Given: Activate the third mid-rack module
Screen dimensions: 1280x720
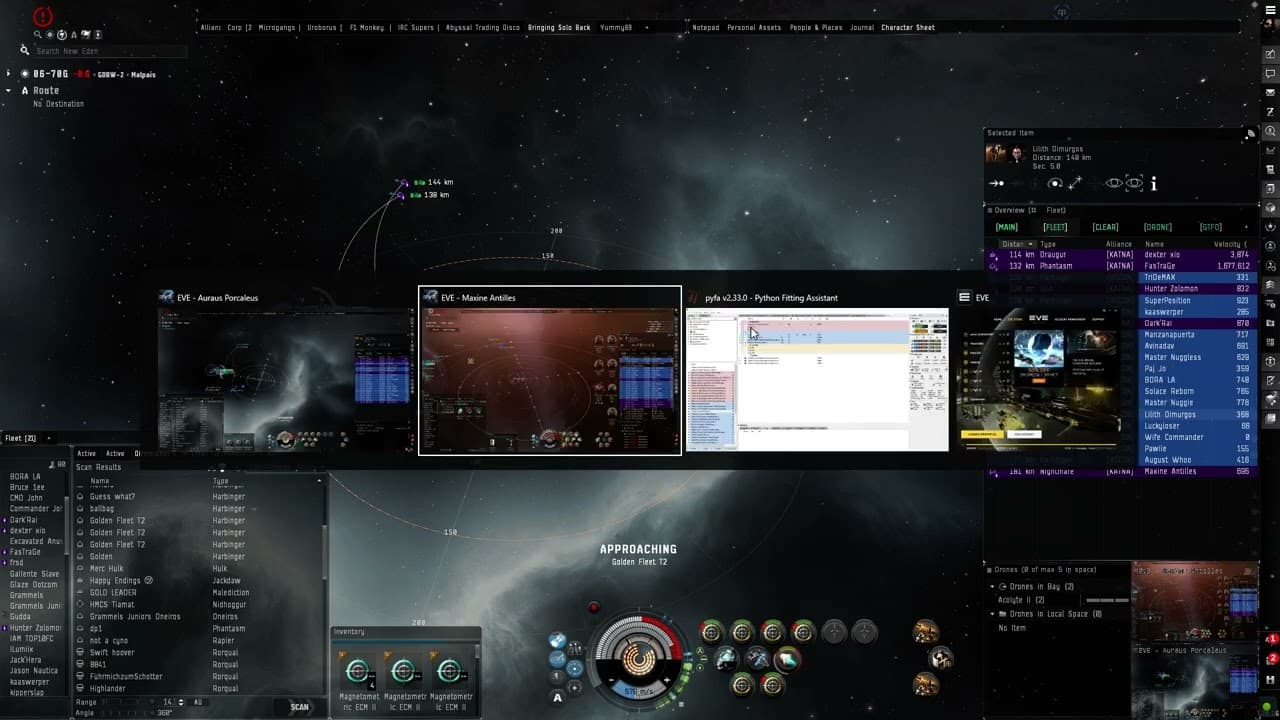Looking at the screenshot, I should [x=788, y=658].
